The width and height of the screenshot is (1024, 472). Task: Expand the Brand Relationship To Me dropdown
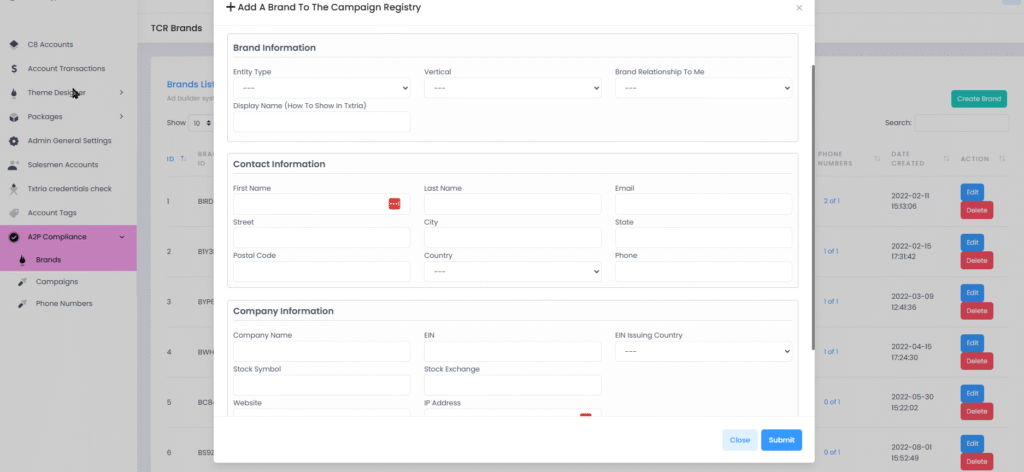pyautogui.click(x=703, y=88)
